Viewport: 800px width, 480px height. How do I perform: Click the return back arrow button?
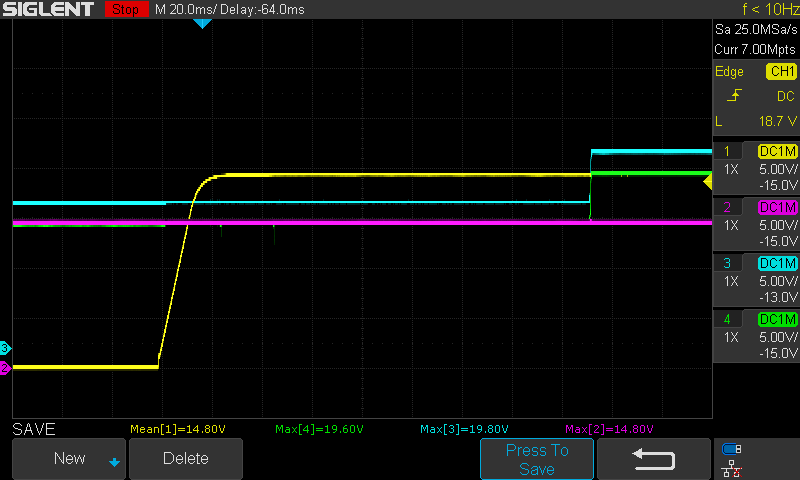click(x=654, y=459)
